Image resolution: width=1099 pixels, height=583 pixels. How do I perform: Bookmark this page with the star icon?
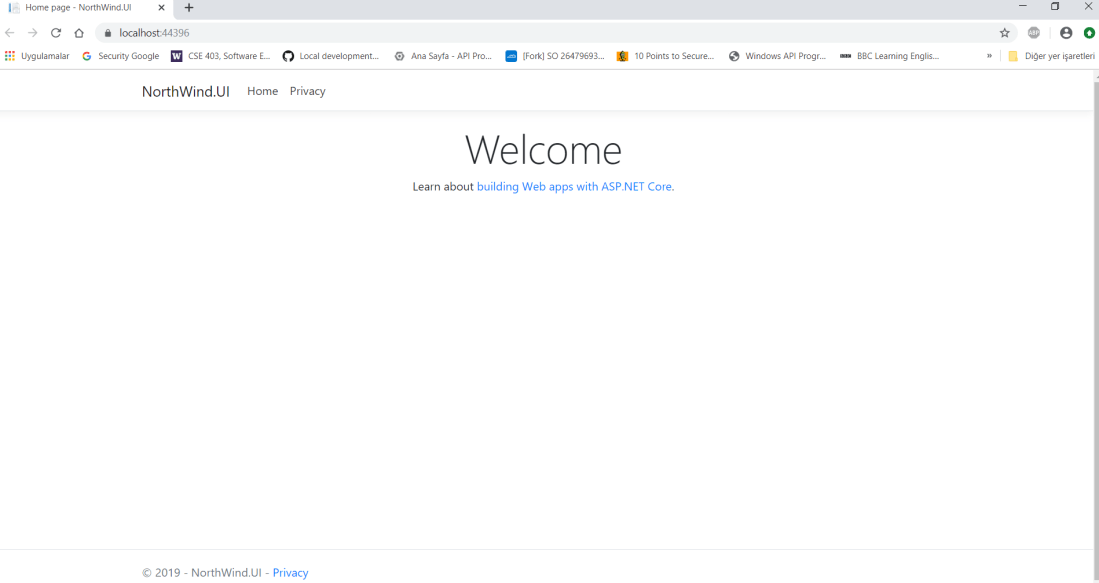tap(1005, 33)
